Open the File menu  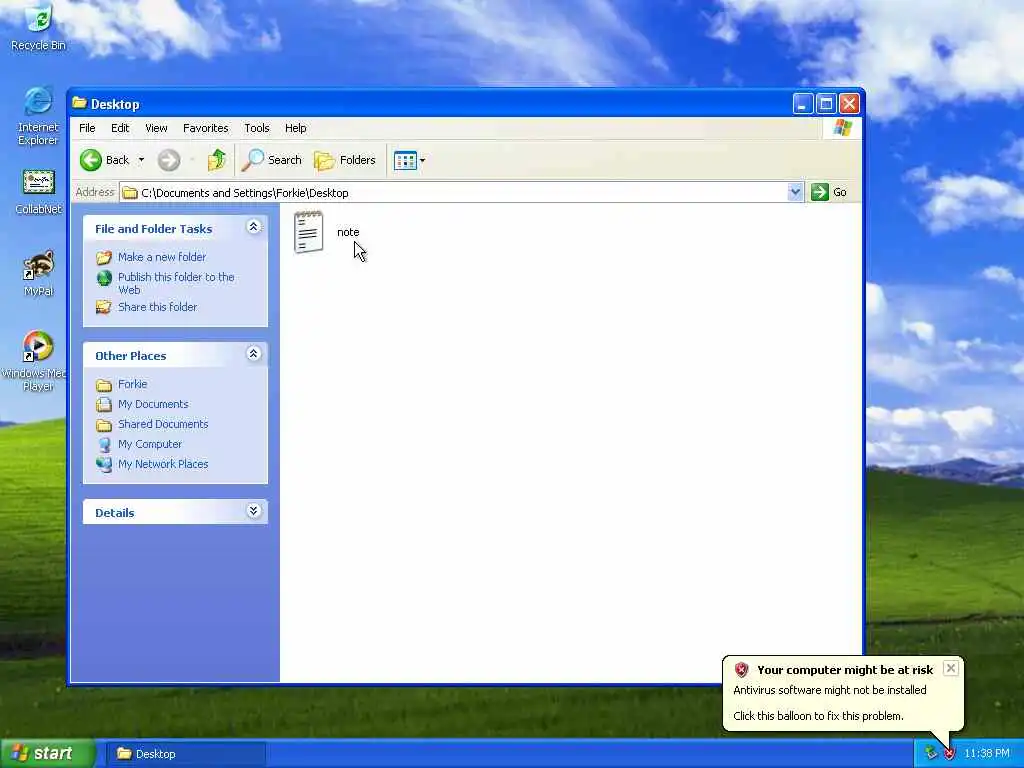(87, 128)
